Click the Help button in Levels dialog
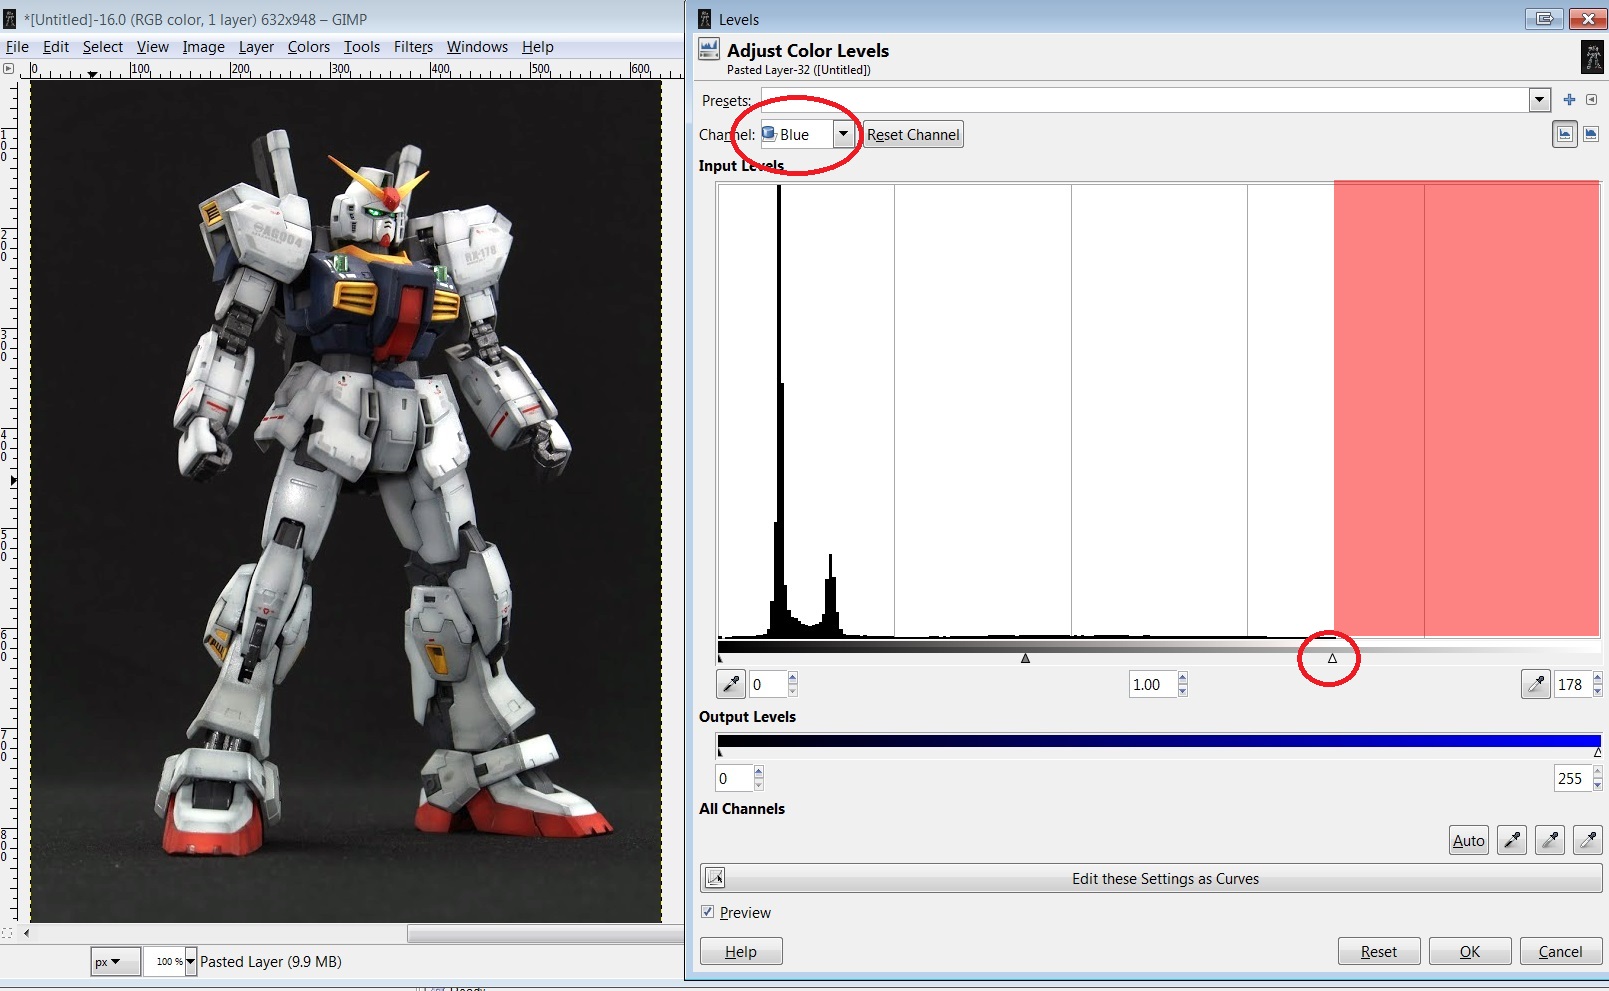 pyautogui.click(x=740, y=951)
